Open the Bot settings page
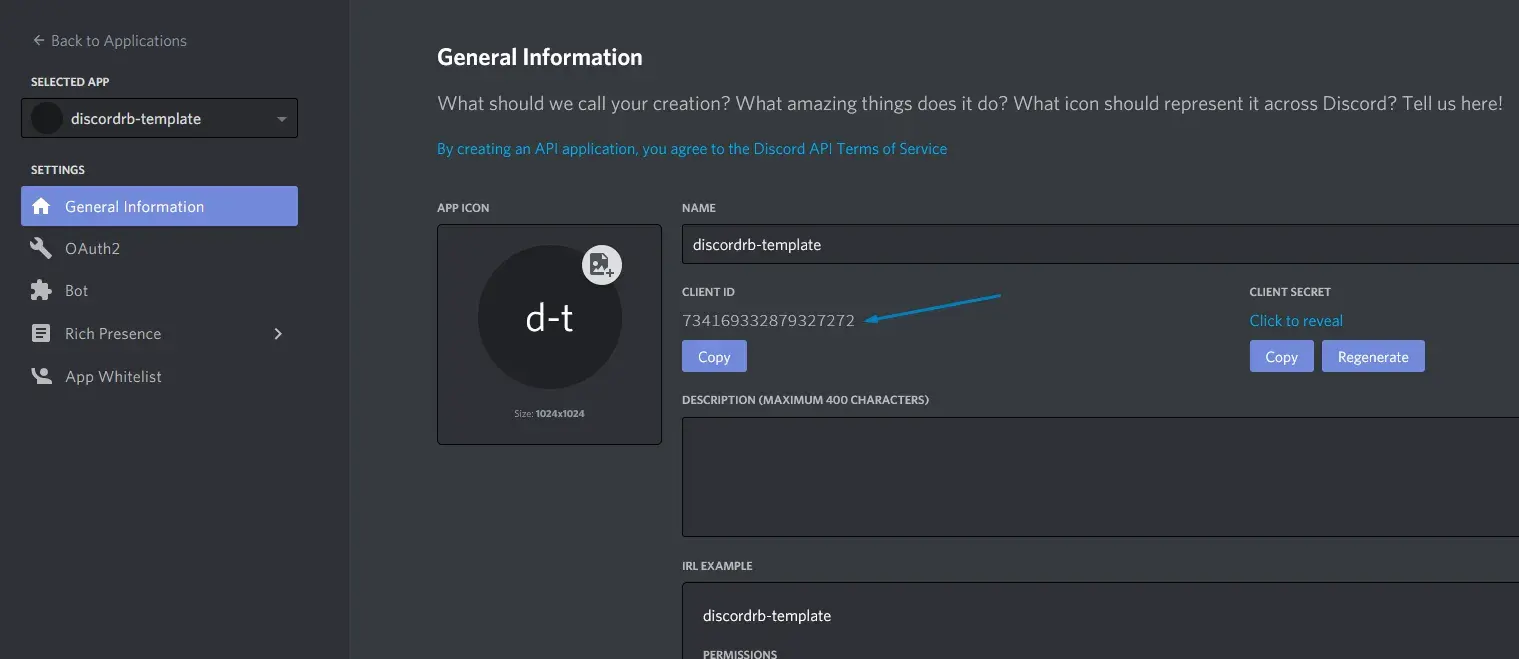This screenshot has width=1519, height=659. click(76, 290)
